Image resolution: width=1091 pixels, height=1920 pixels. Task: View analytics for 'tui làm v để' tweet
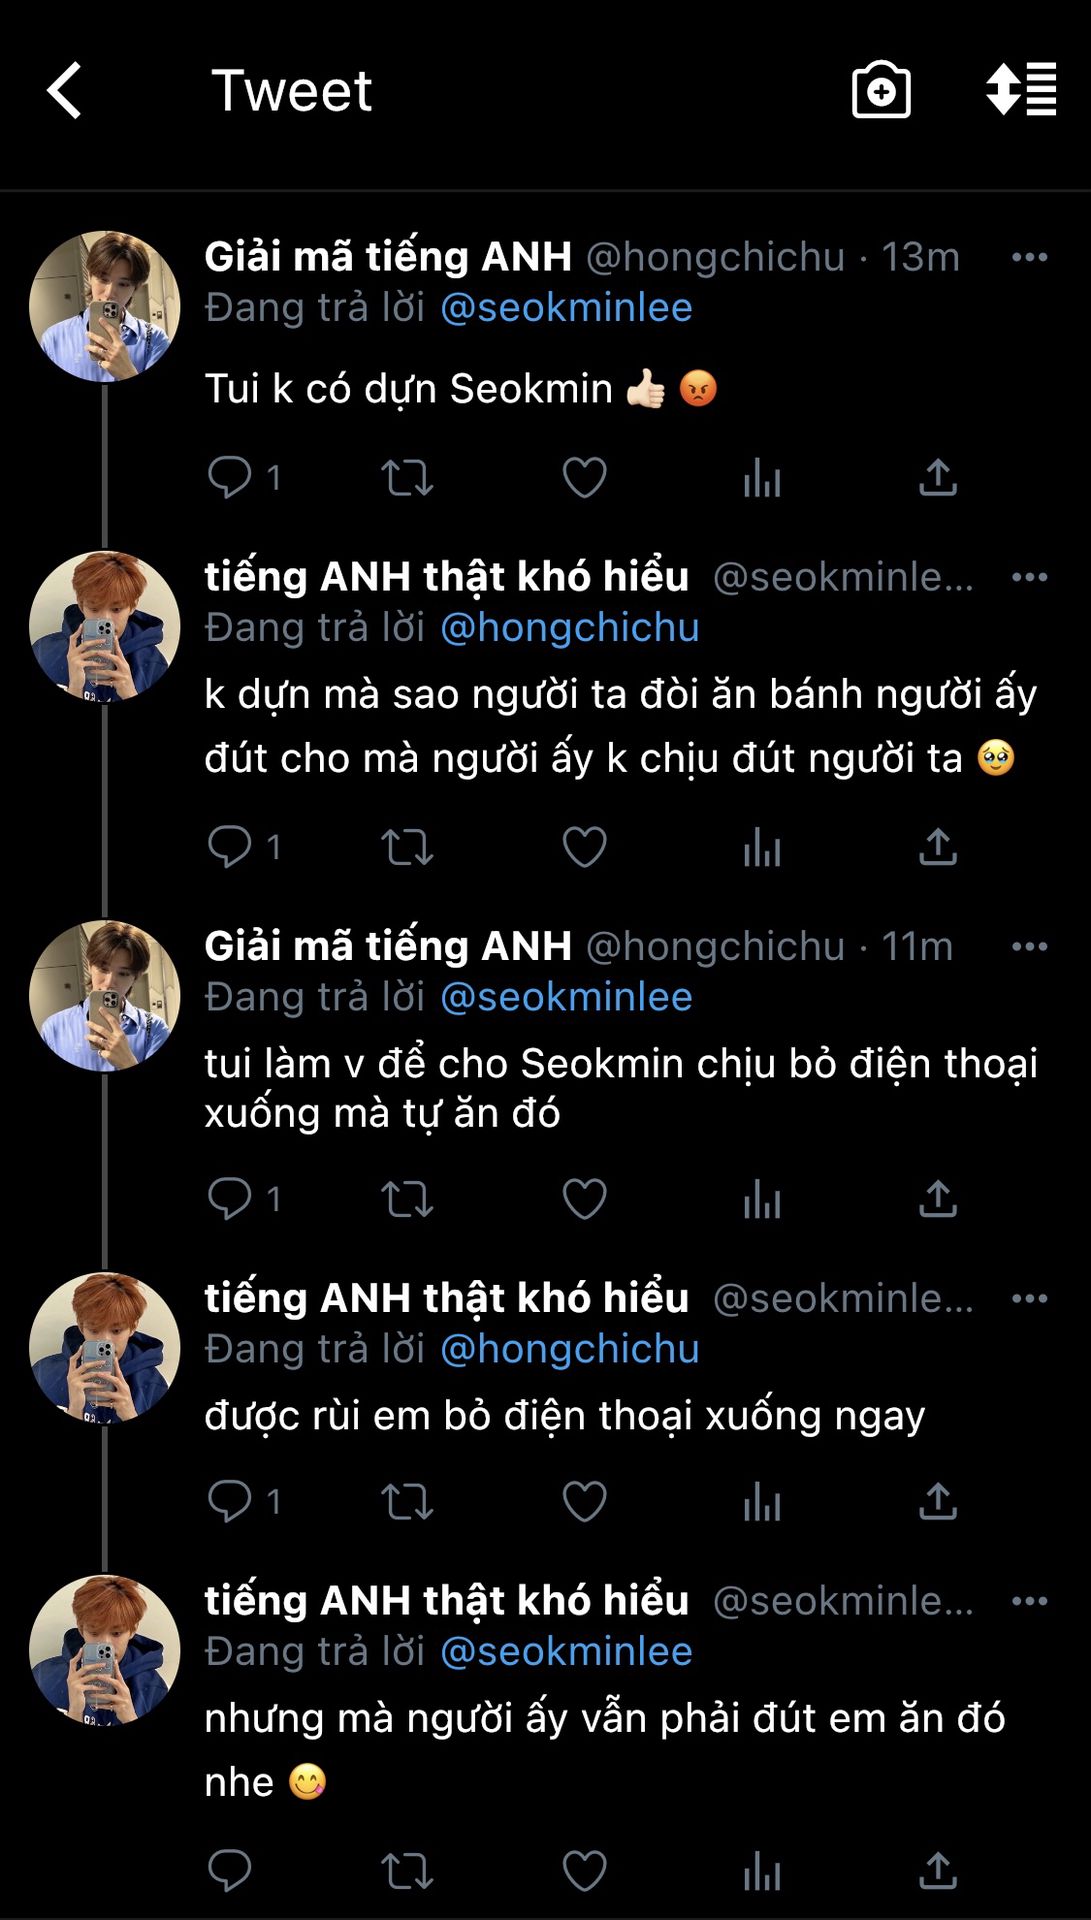(x=762, y=1198)
